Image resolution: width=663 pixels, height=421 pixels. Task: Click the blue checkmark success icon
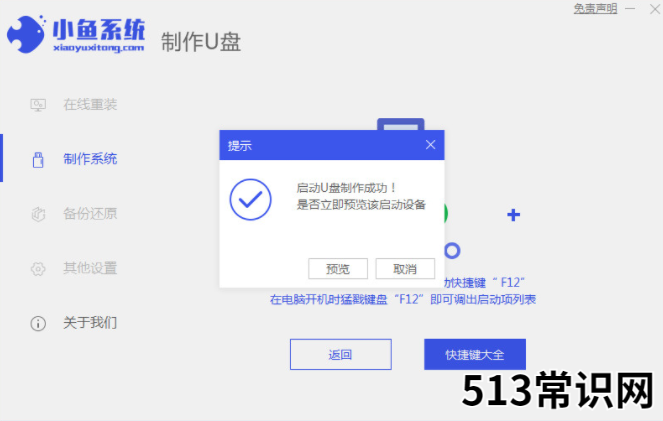point(250,200)
